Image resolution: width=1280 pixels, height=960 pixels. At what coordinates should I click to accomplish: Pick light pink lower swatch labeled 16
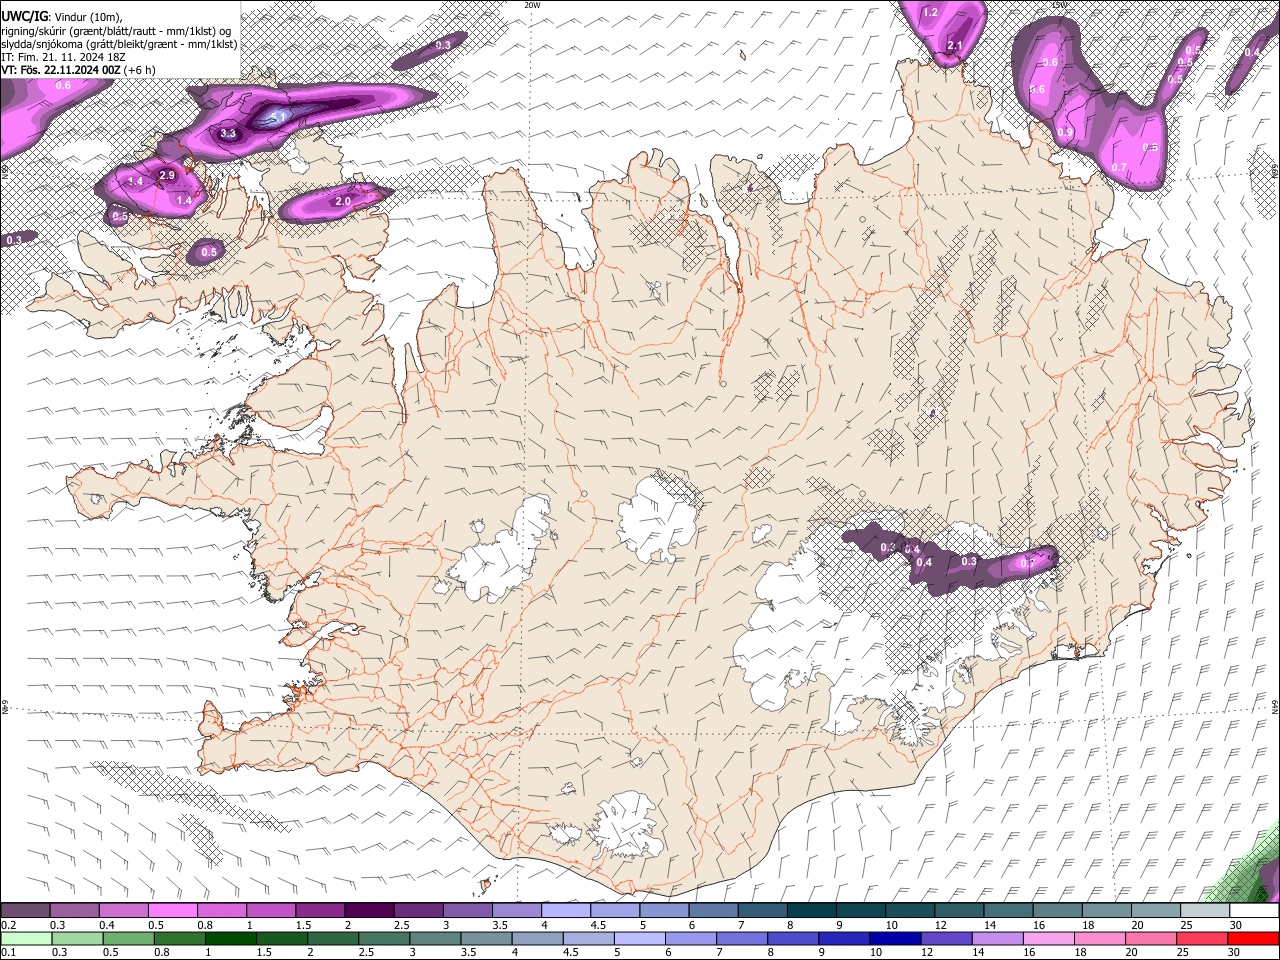(x=1048, y=938)
